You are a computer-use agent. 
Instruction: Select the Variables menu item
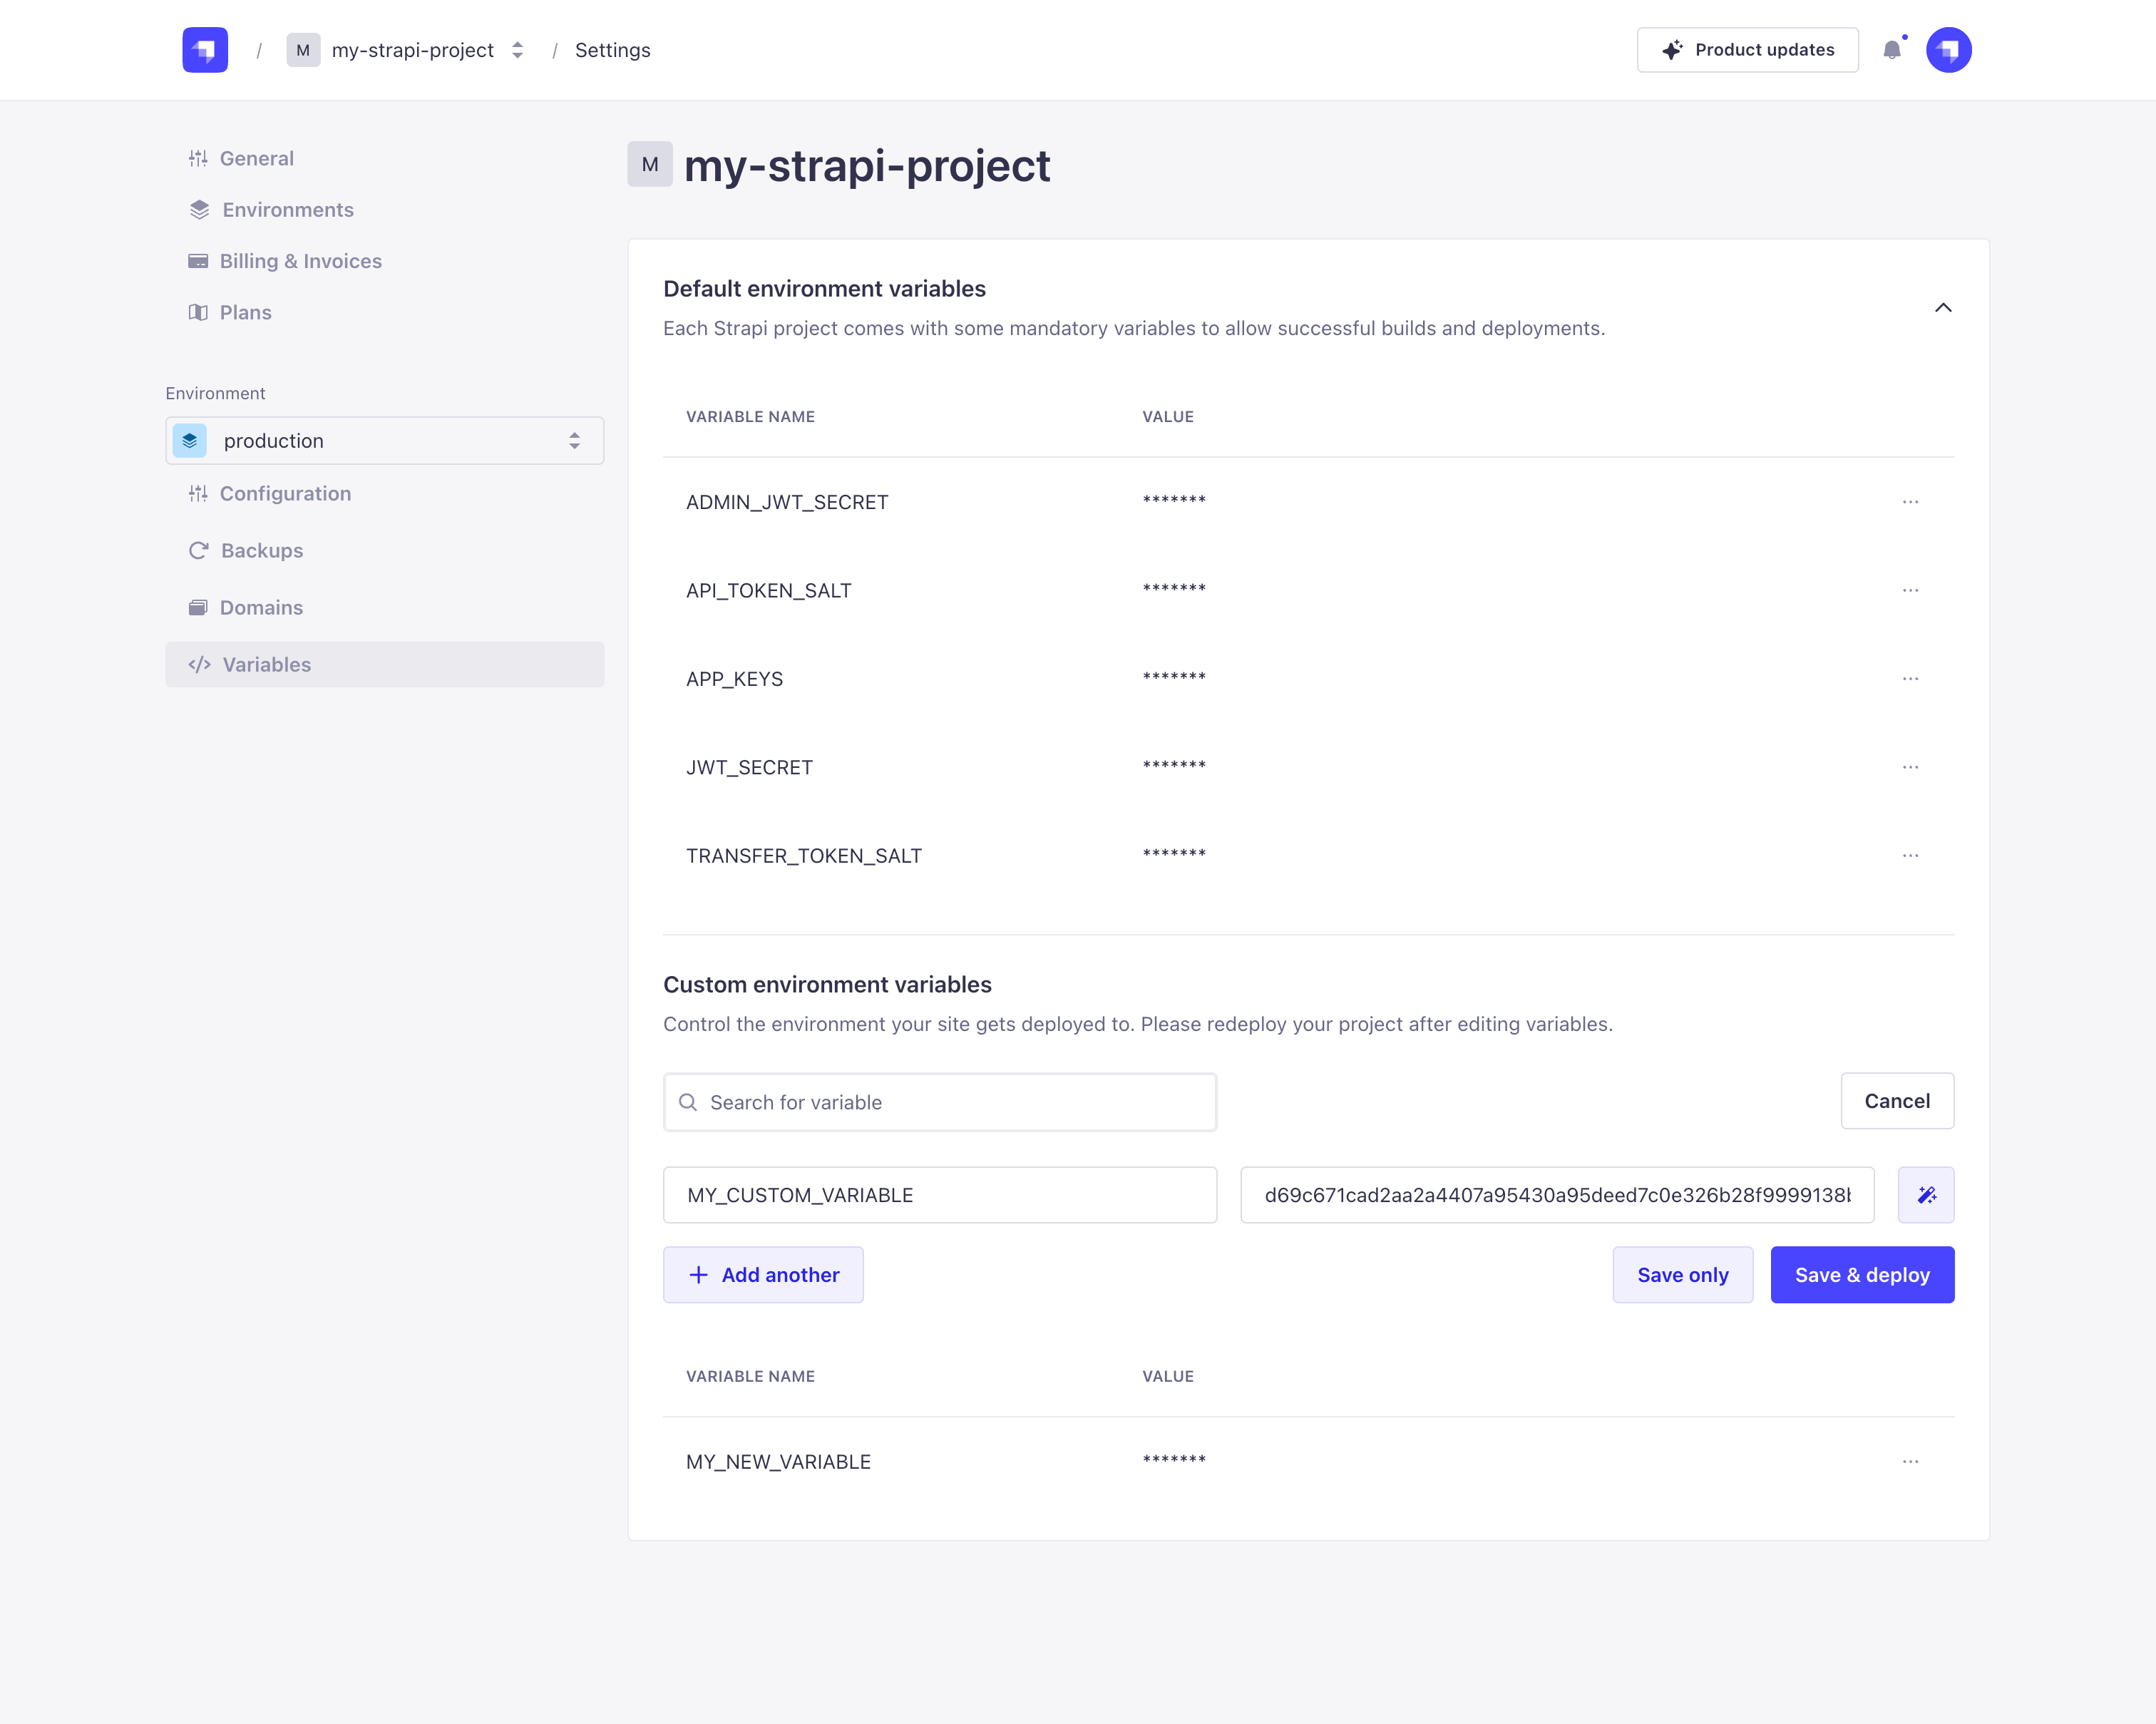coord(385,664)
